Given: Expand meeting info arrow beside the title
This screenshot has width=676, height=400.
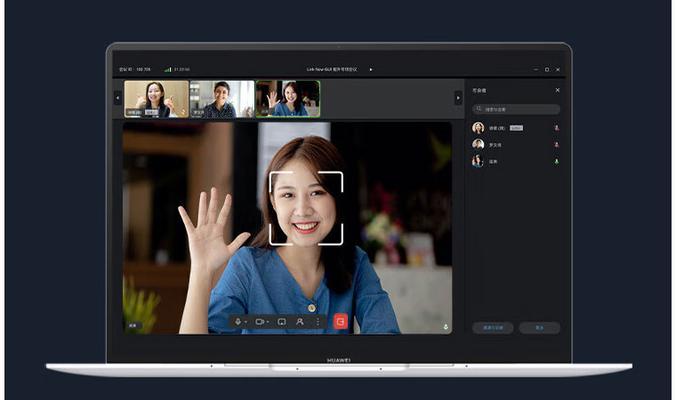Looking at the screenshot, I should coord(371,69).
